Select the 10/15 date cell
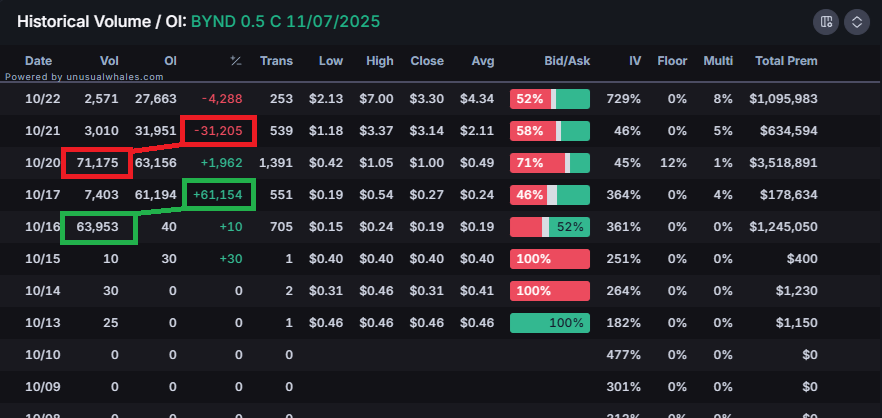The image size is (882, 418). tap(43, 259)
